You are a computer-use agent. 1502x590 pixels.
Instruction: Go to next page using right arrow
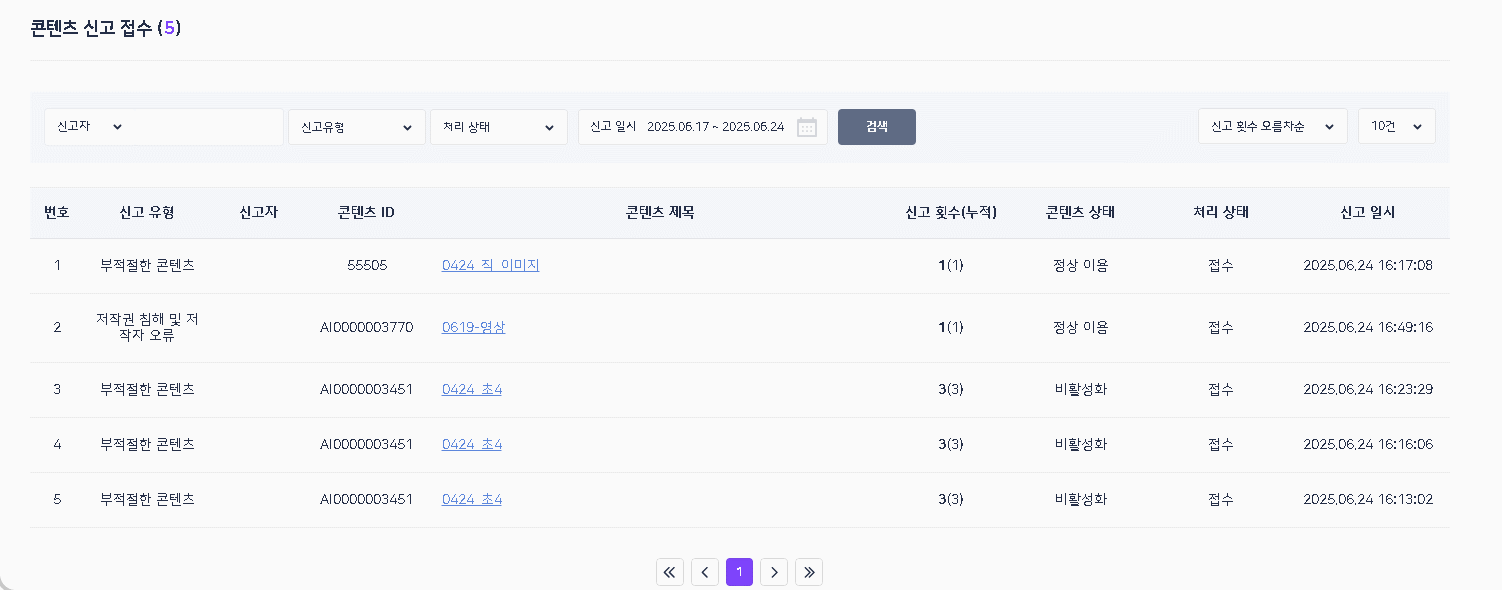pos(773,572)
